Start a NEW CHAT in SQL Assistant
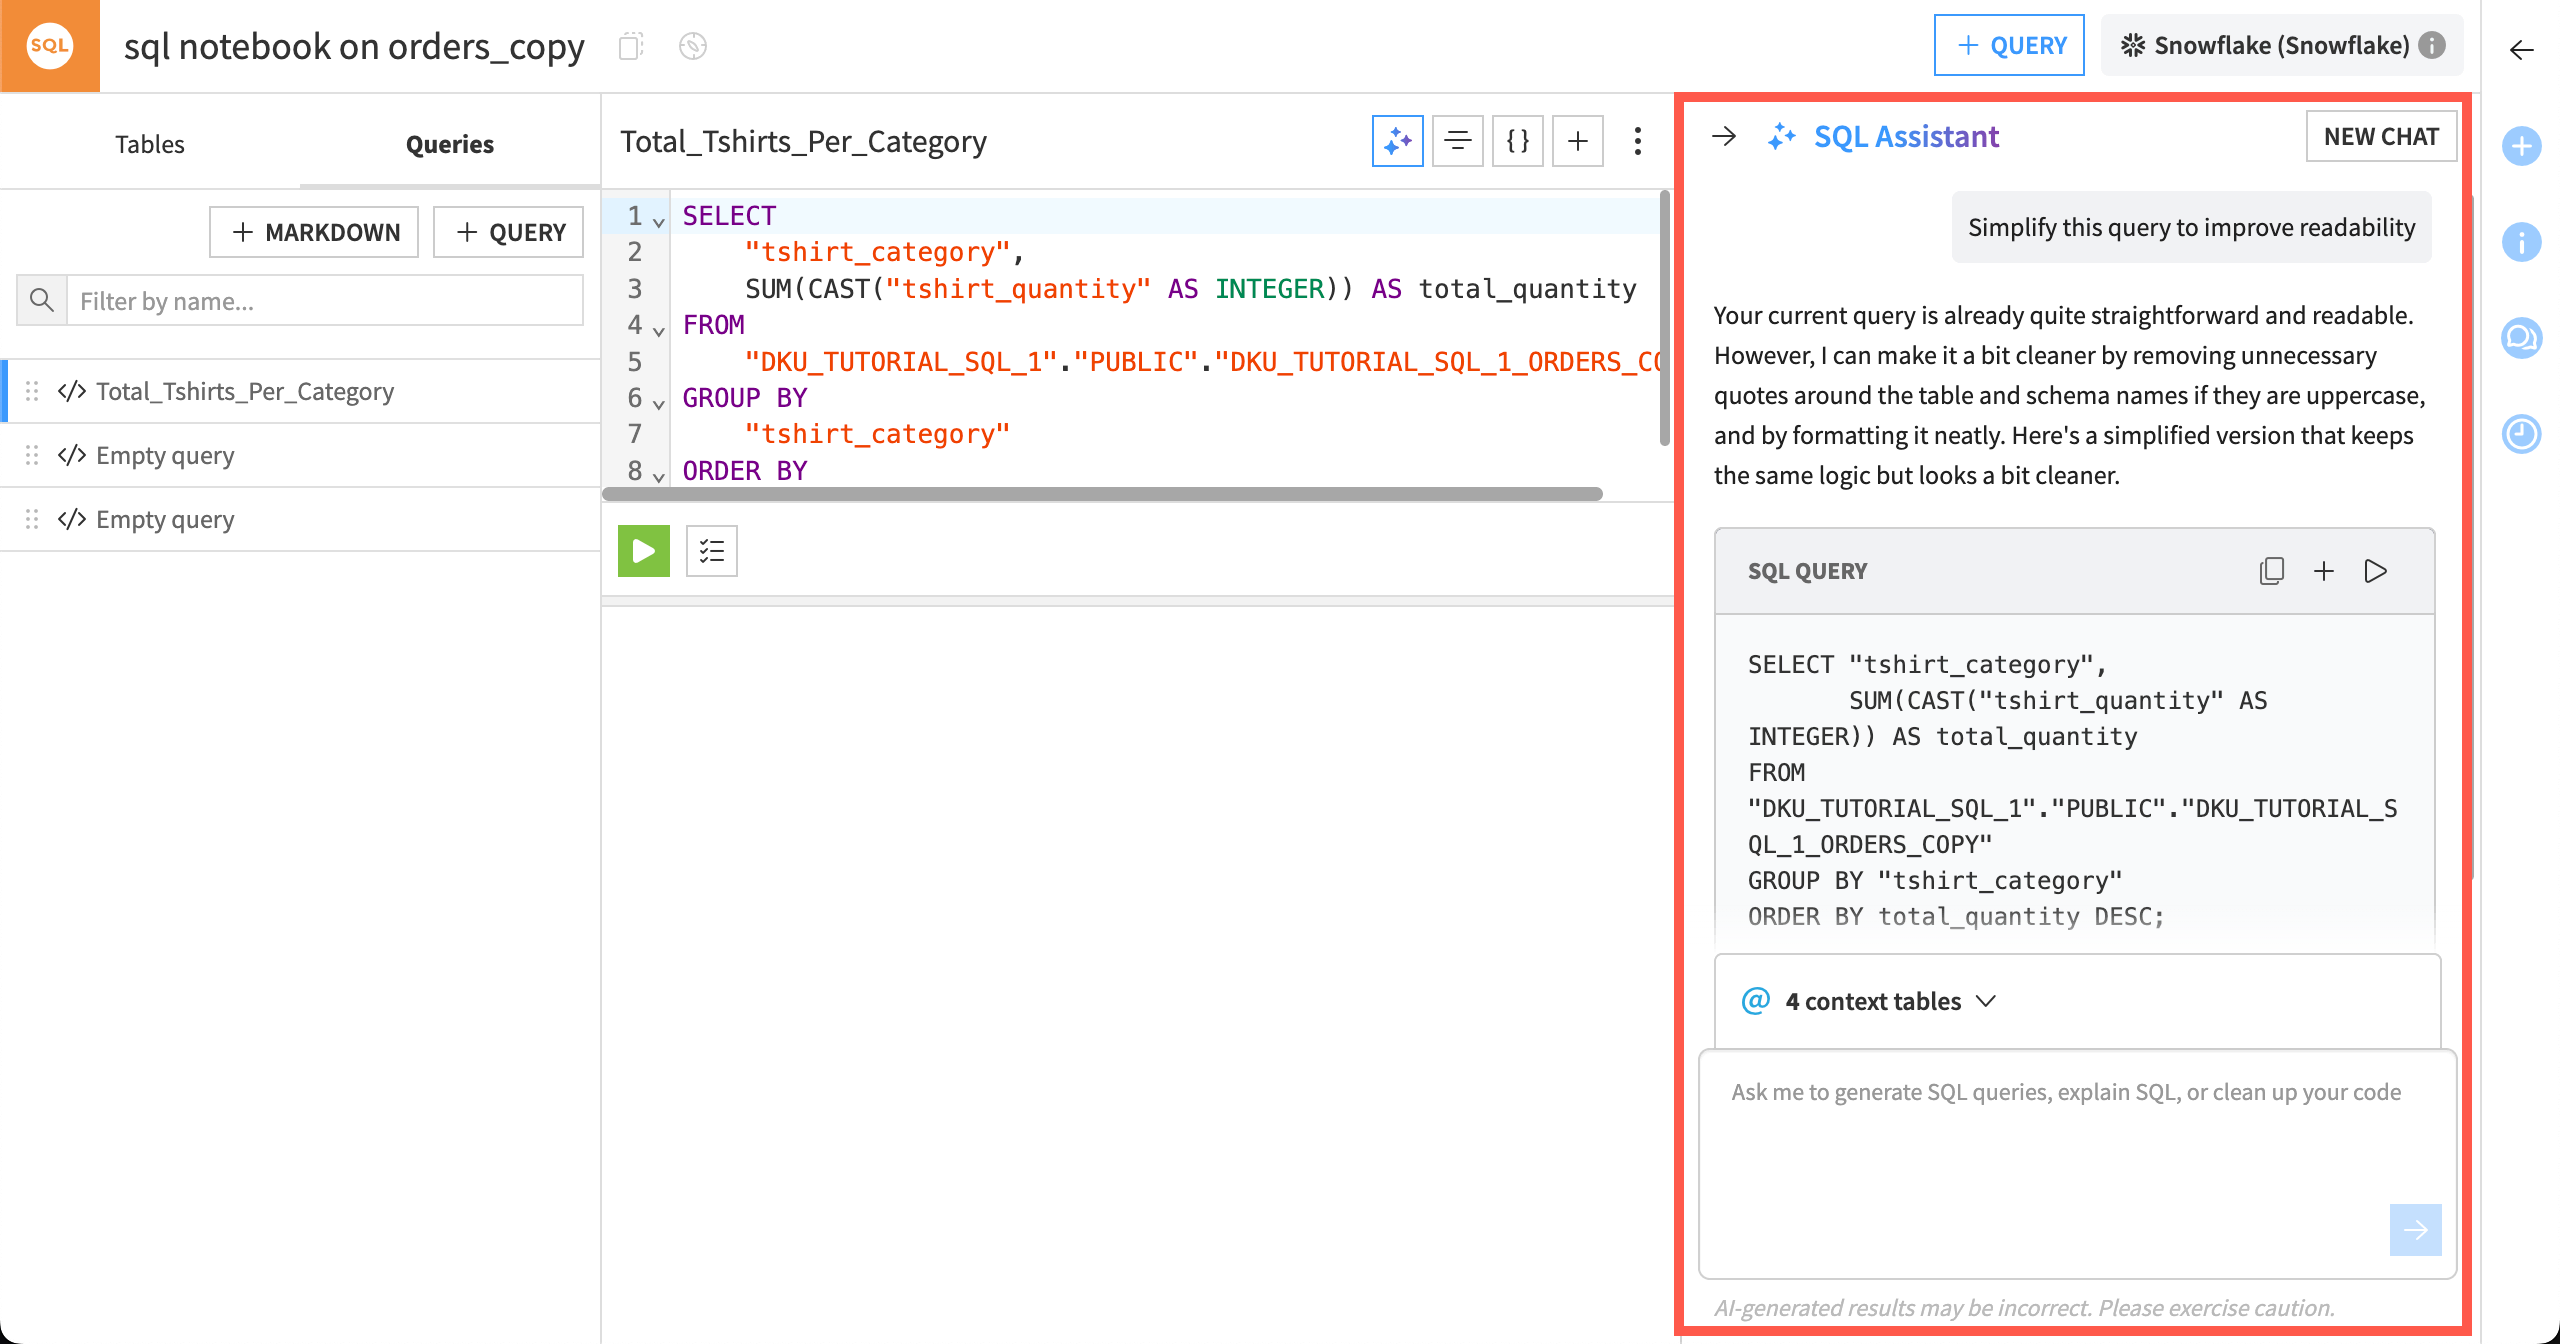2560x1344 pixels. coord(2381,137)
